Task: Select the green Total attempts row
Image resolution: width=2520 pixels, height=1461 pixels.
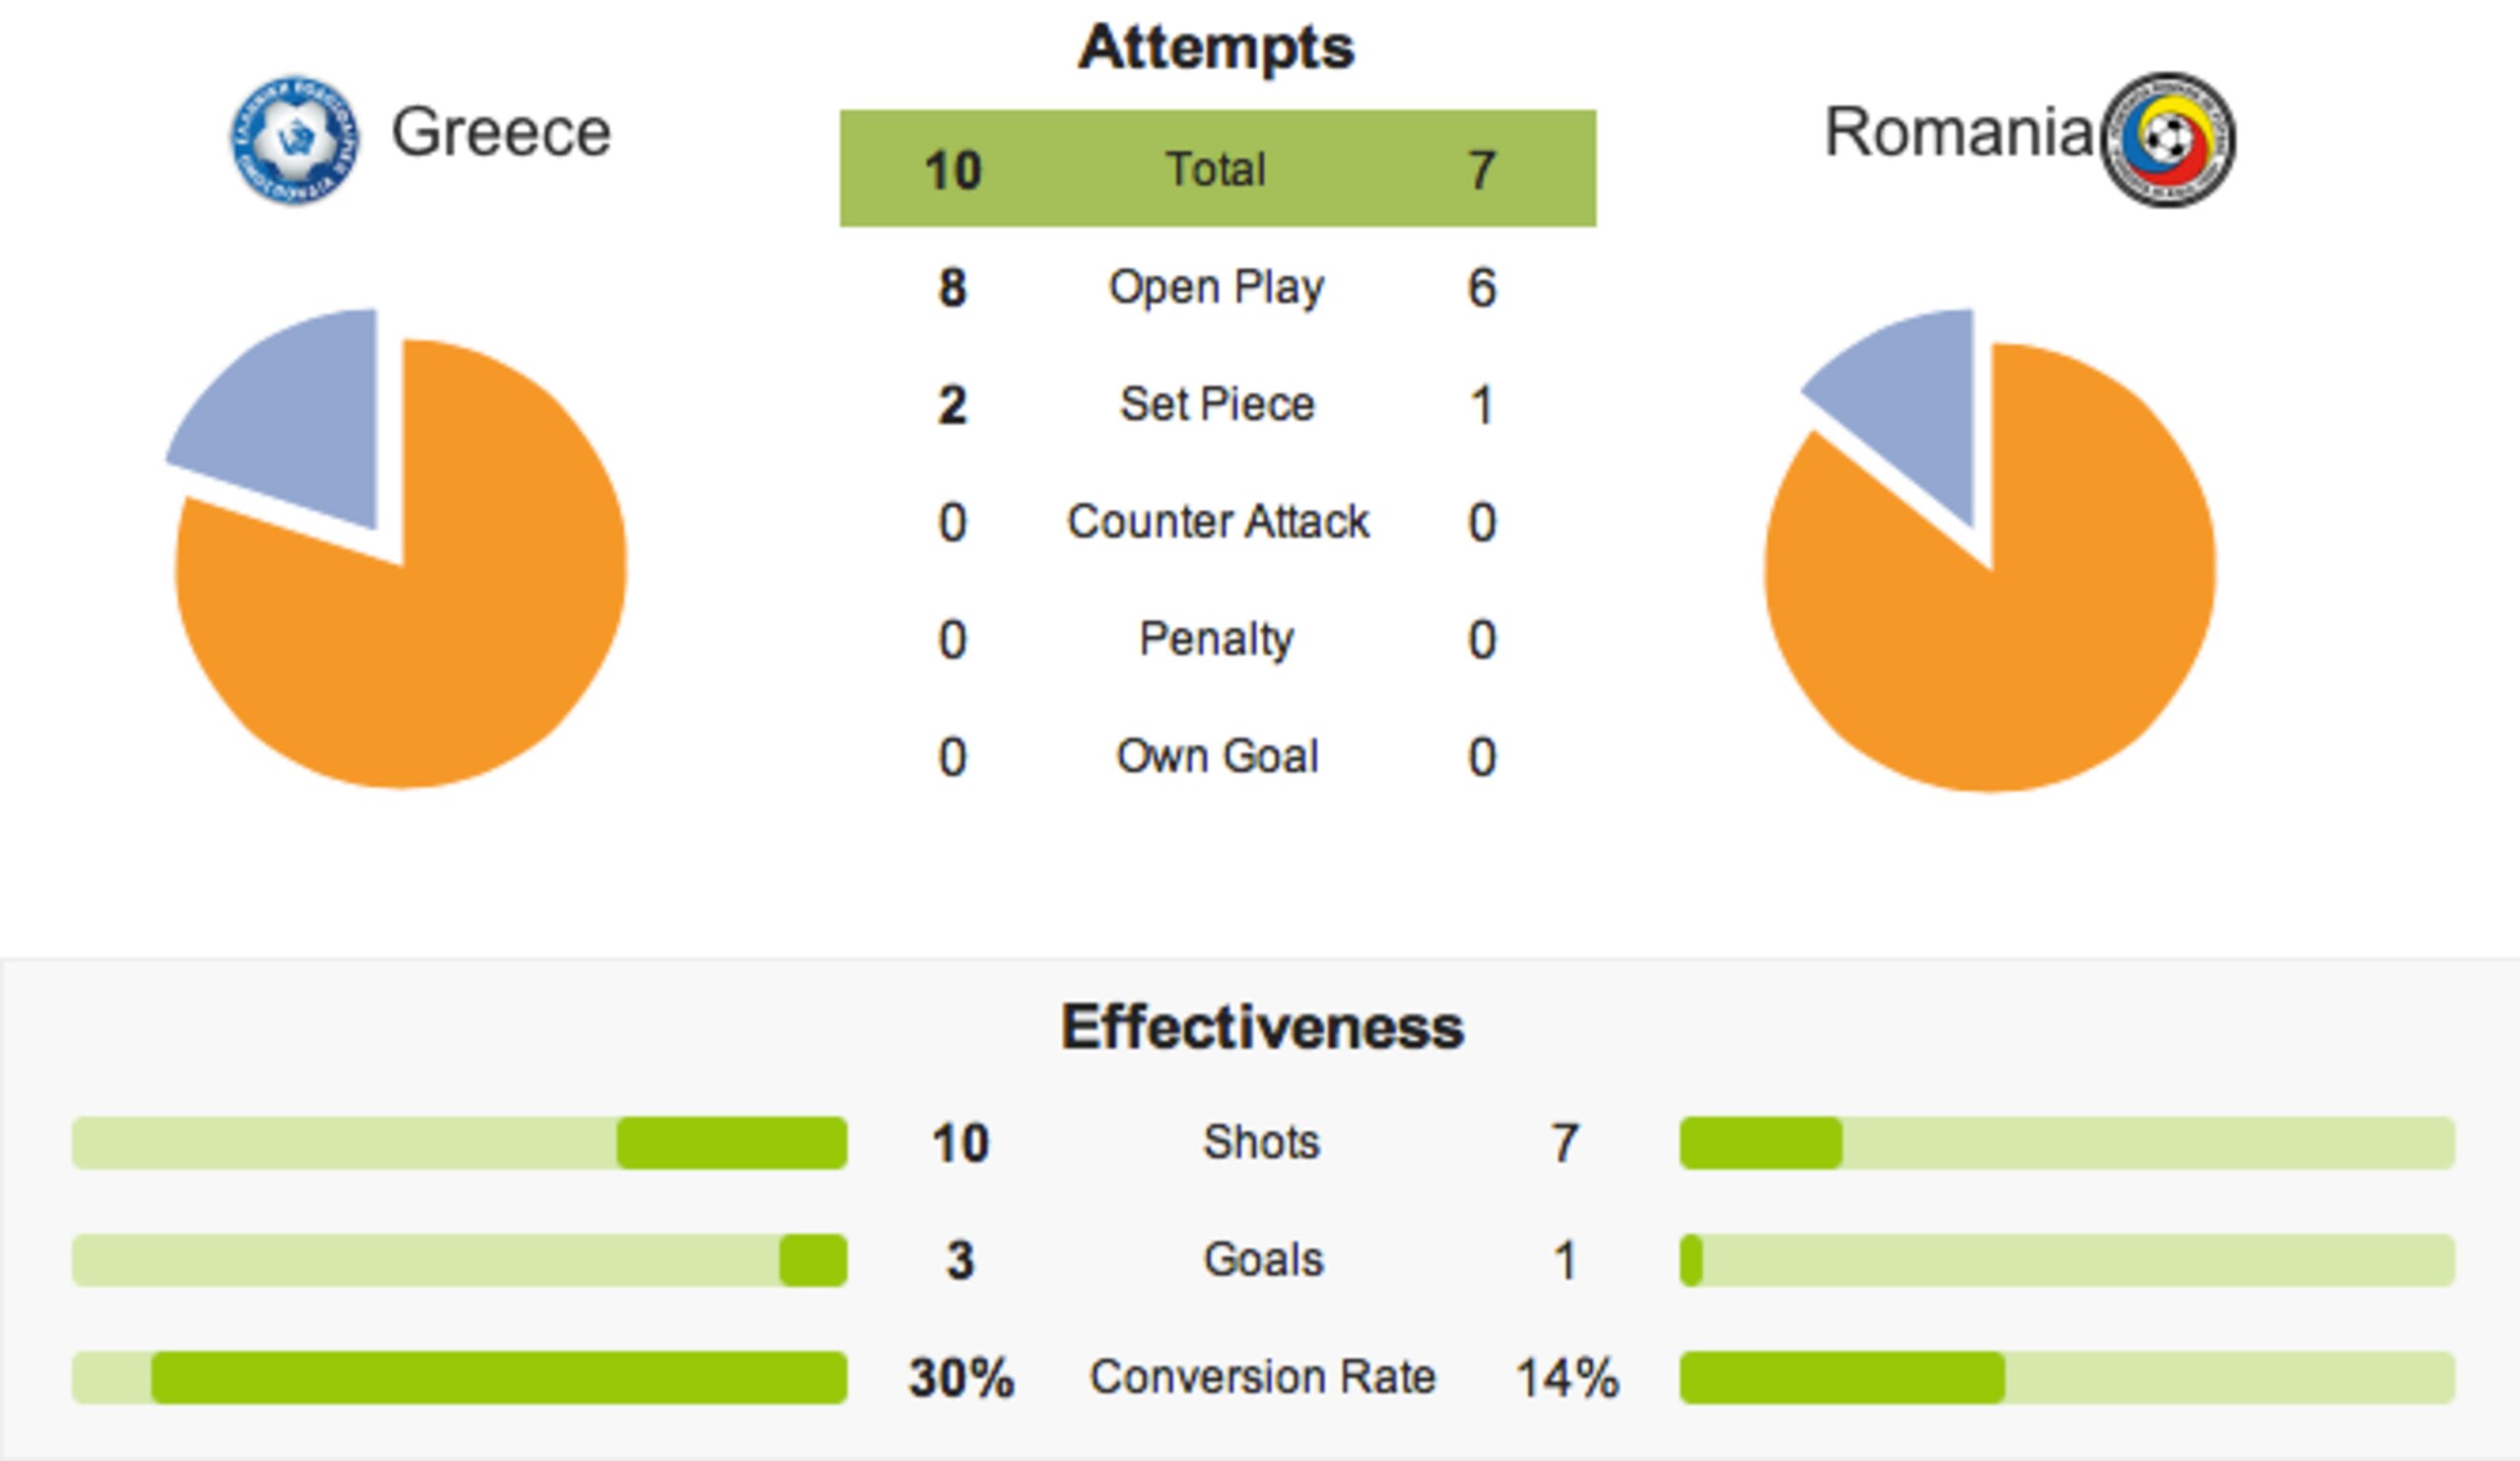Action: click(1217, 168)
